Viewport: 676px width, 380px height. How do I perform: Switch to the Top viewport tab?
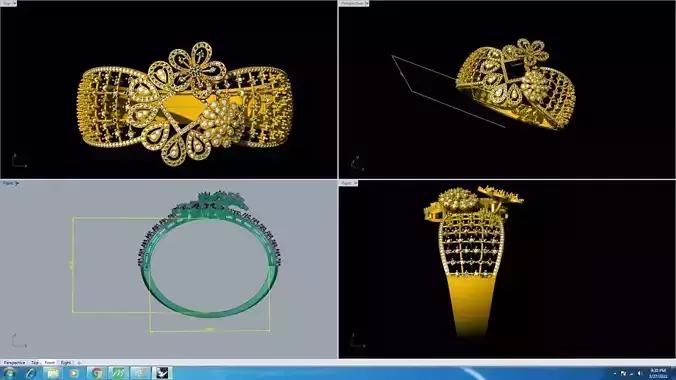click(x=35, y=363)
